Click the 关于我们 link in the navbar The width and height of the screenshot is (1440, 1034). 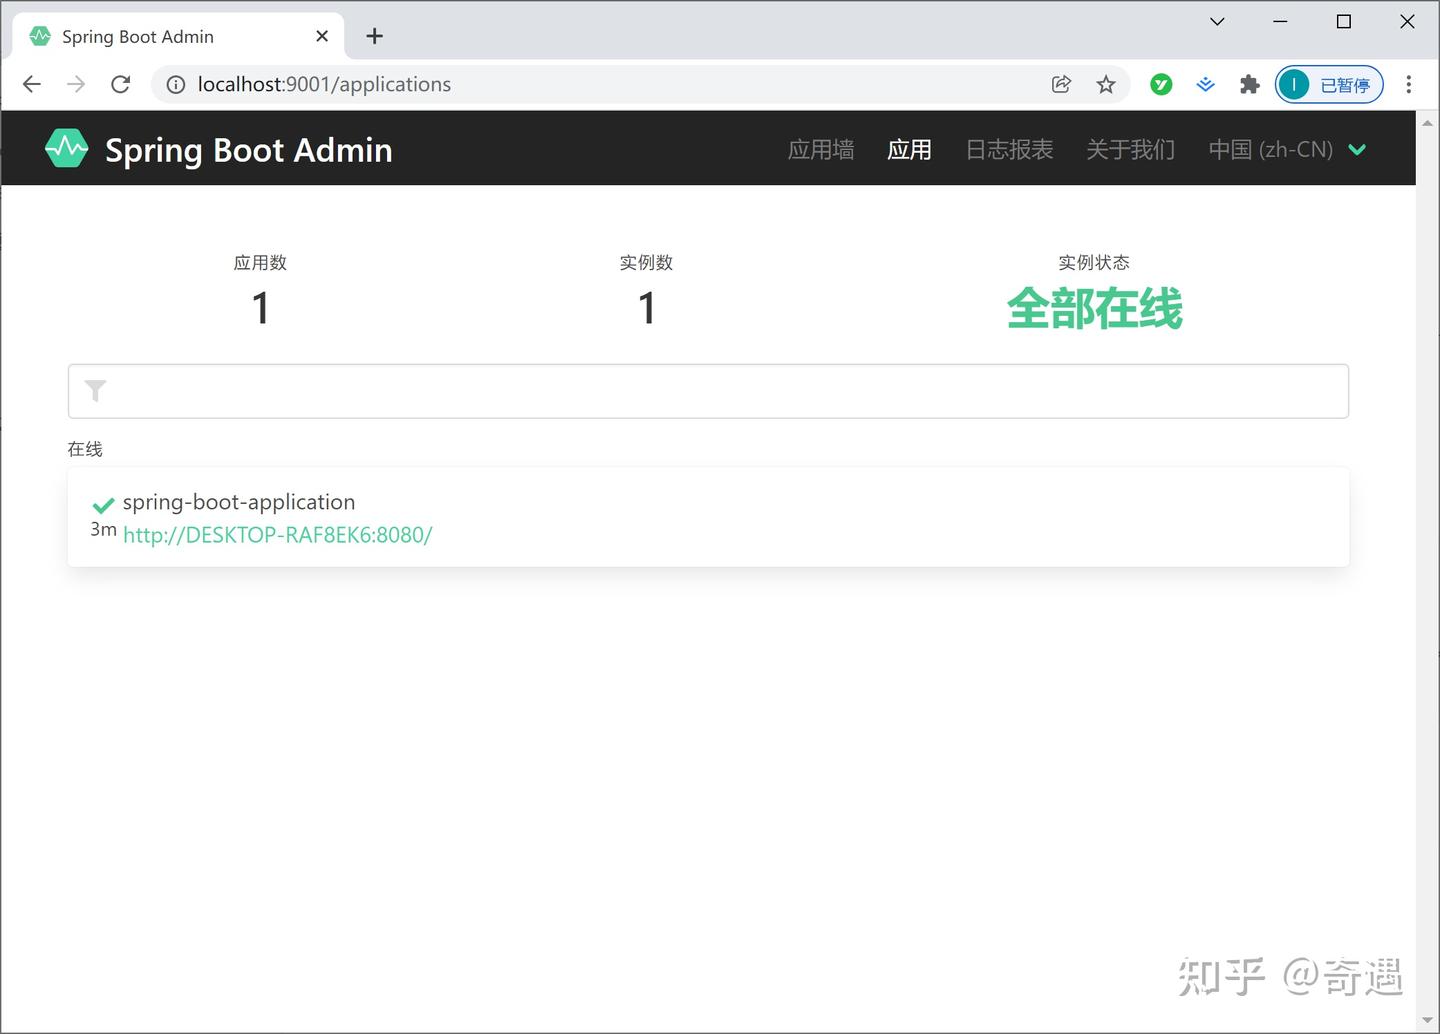click(x=1130, y=149)
